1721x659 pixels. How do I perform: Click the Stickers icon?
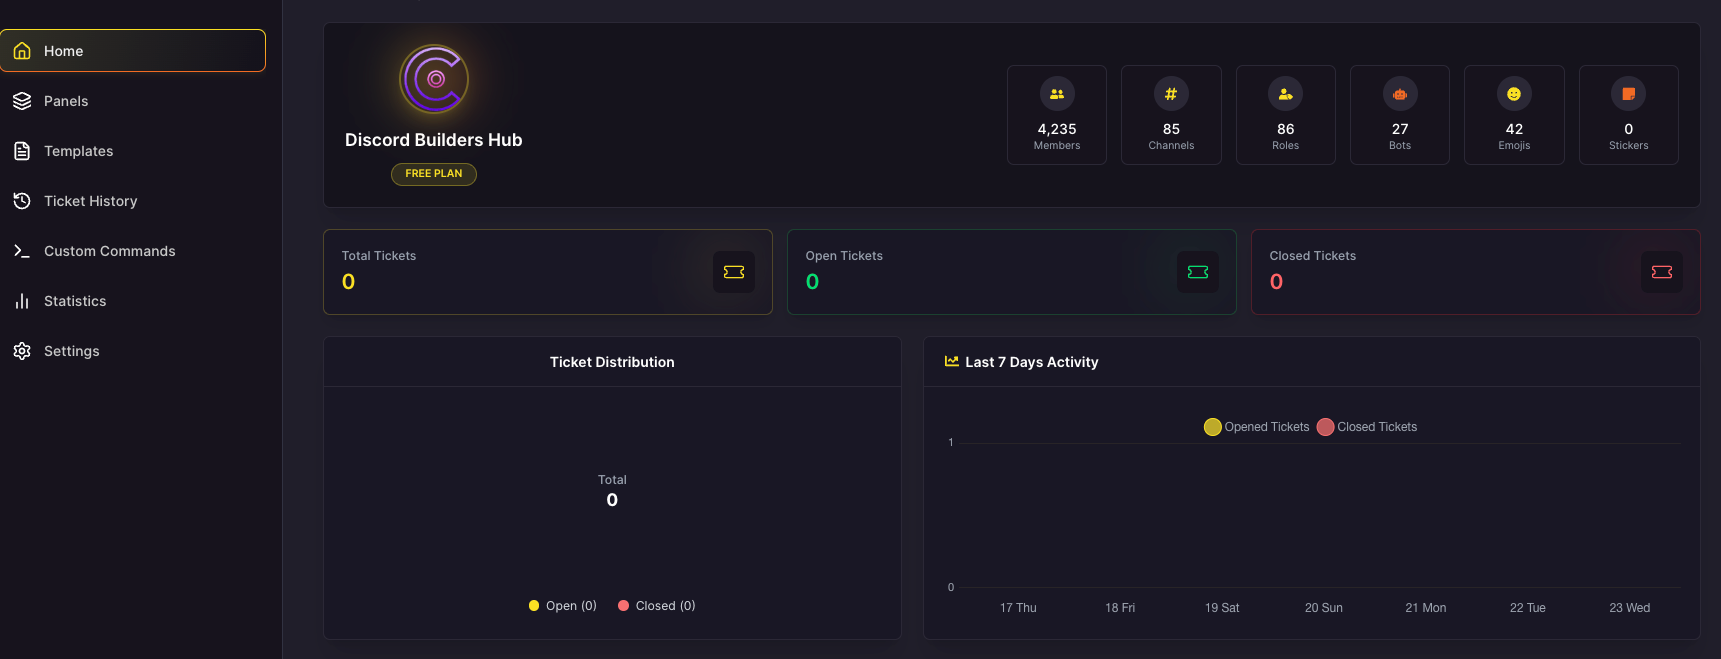pyautogui.click(x=1629, y=94)
